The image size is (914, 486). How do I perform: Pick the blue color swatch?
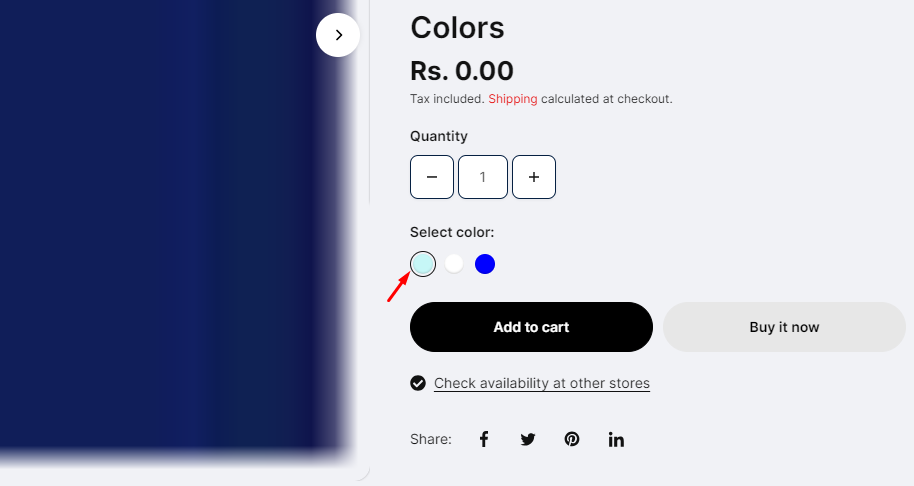pyautogui.click(x=485, y=264)
